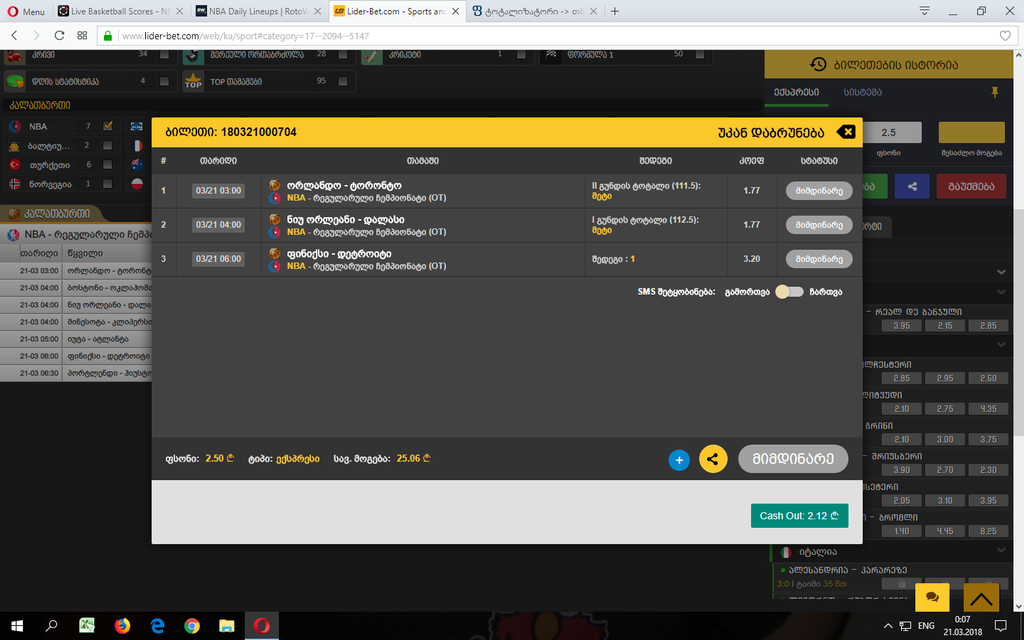
Task: Open the Opera Menu button
Action: pyautogui.click(x=26, y=11)
